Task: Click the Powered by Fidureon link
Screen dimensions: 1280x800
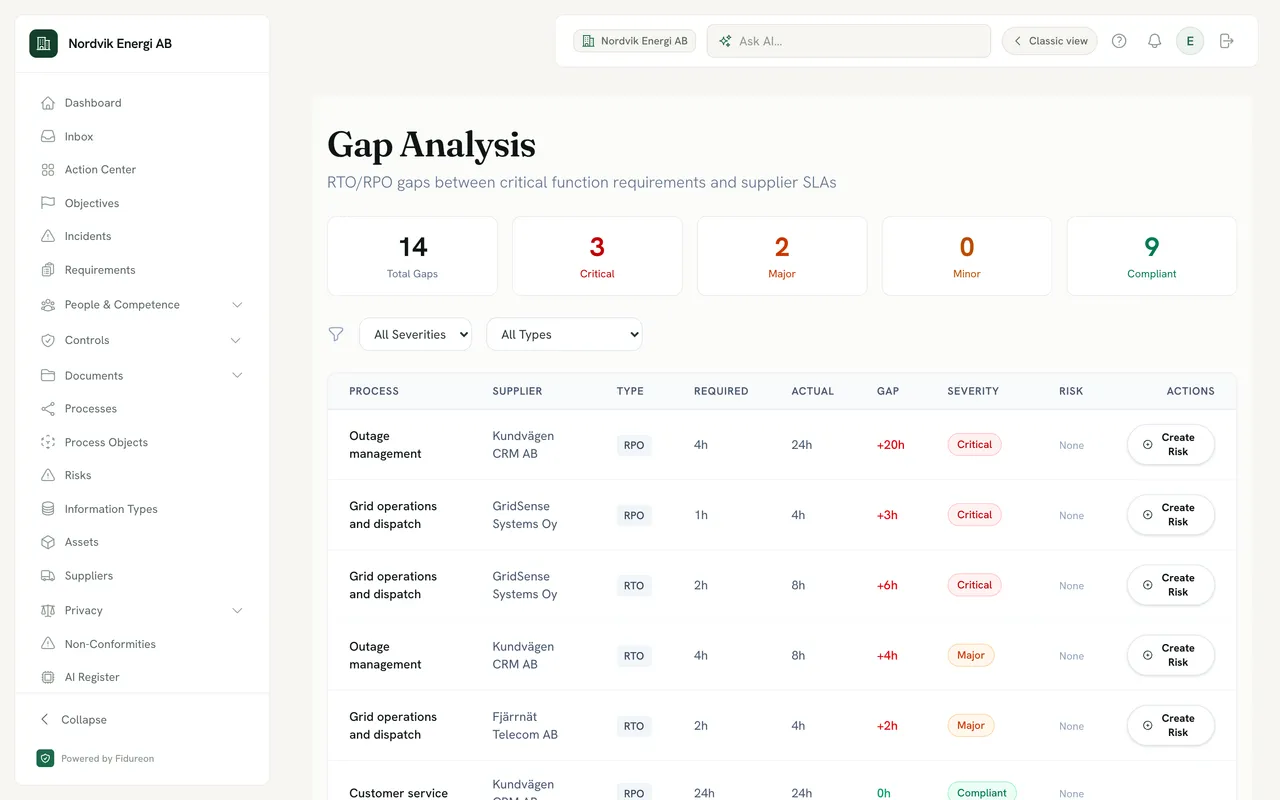Action: pos(95,758)
